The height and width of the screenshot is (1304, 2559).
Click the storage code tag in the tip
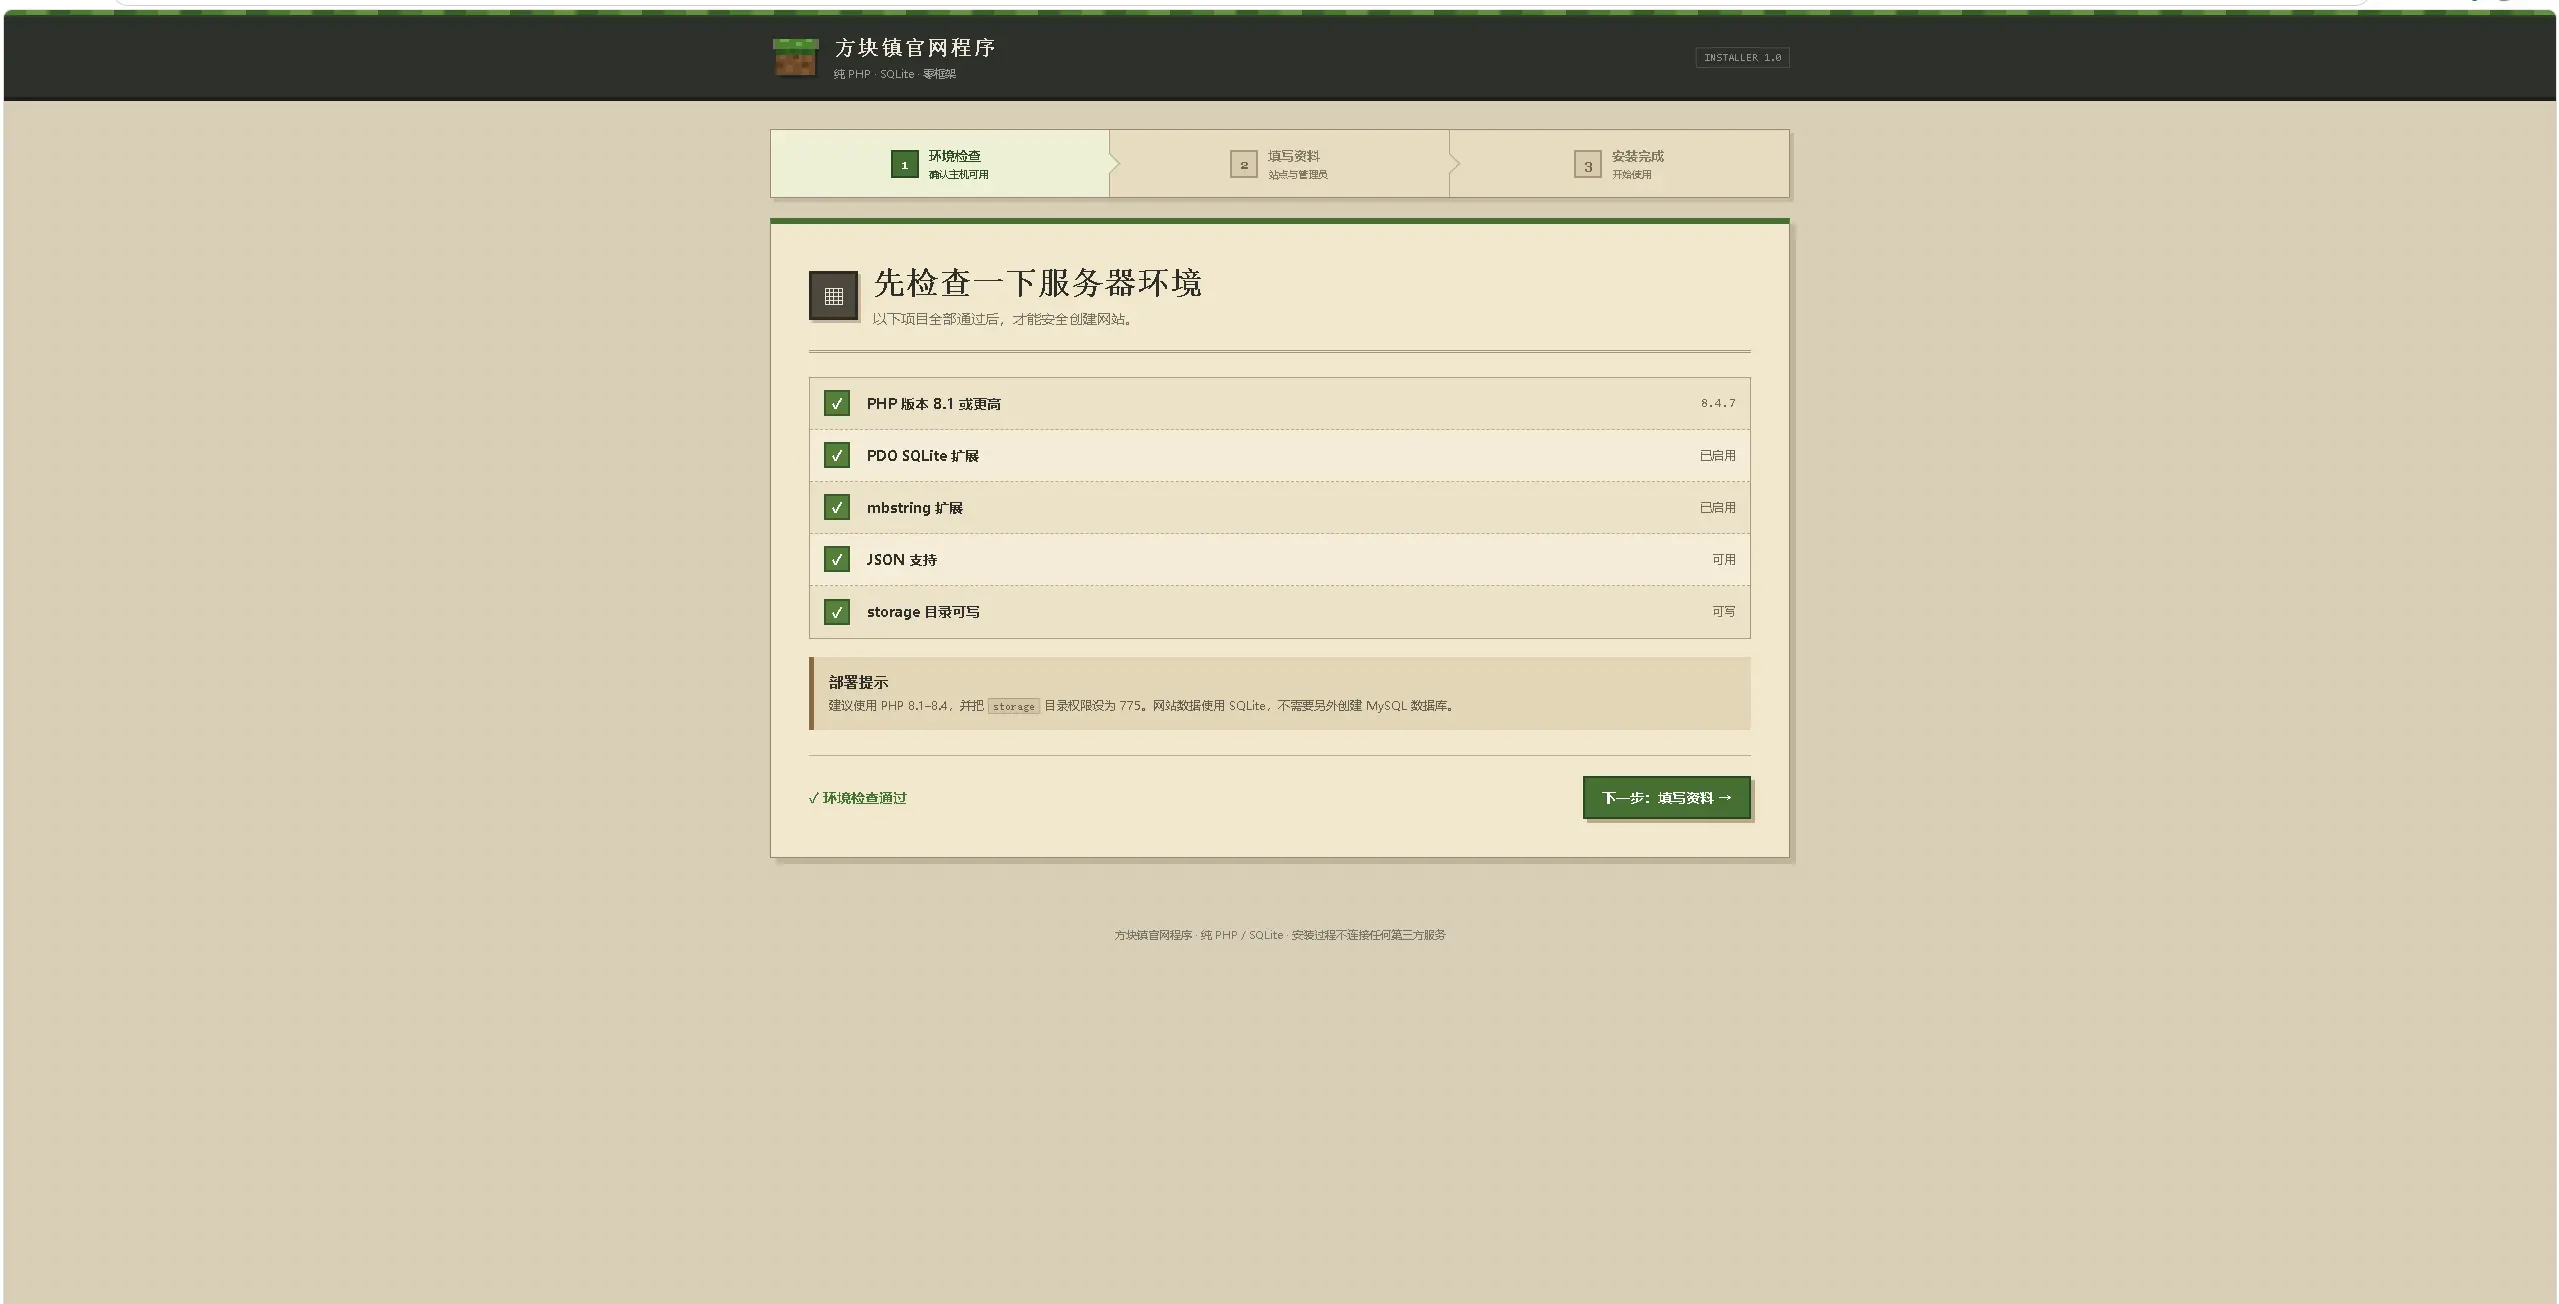click(1014, 706)
